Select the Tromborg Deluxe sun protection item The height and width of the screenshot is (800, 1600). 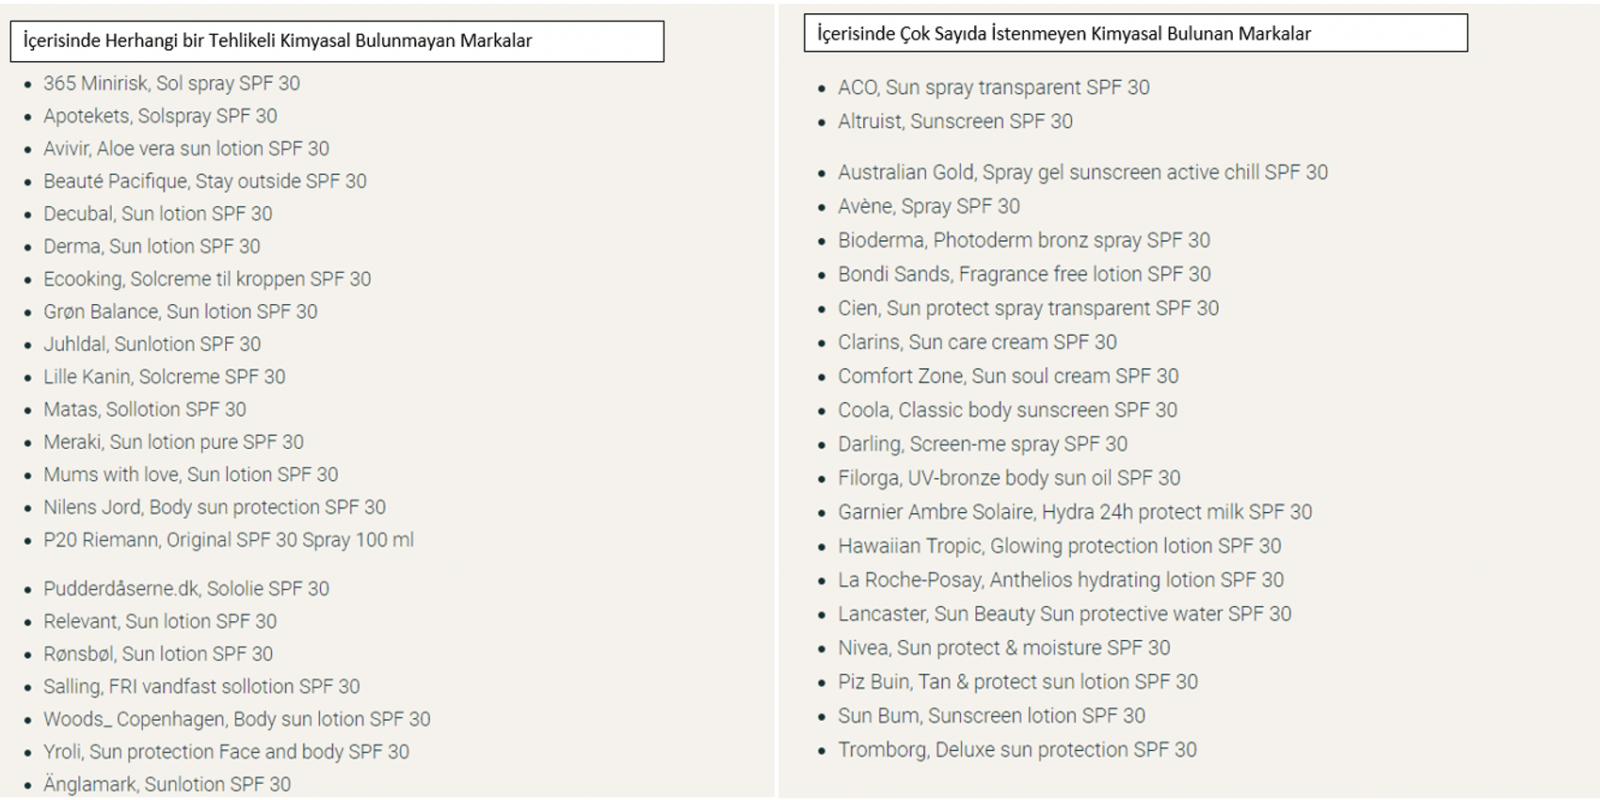pos(1017,750)
